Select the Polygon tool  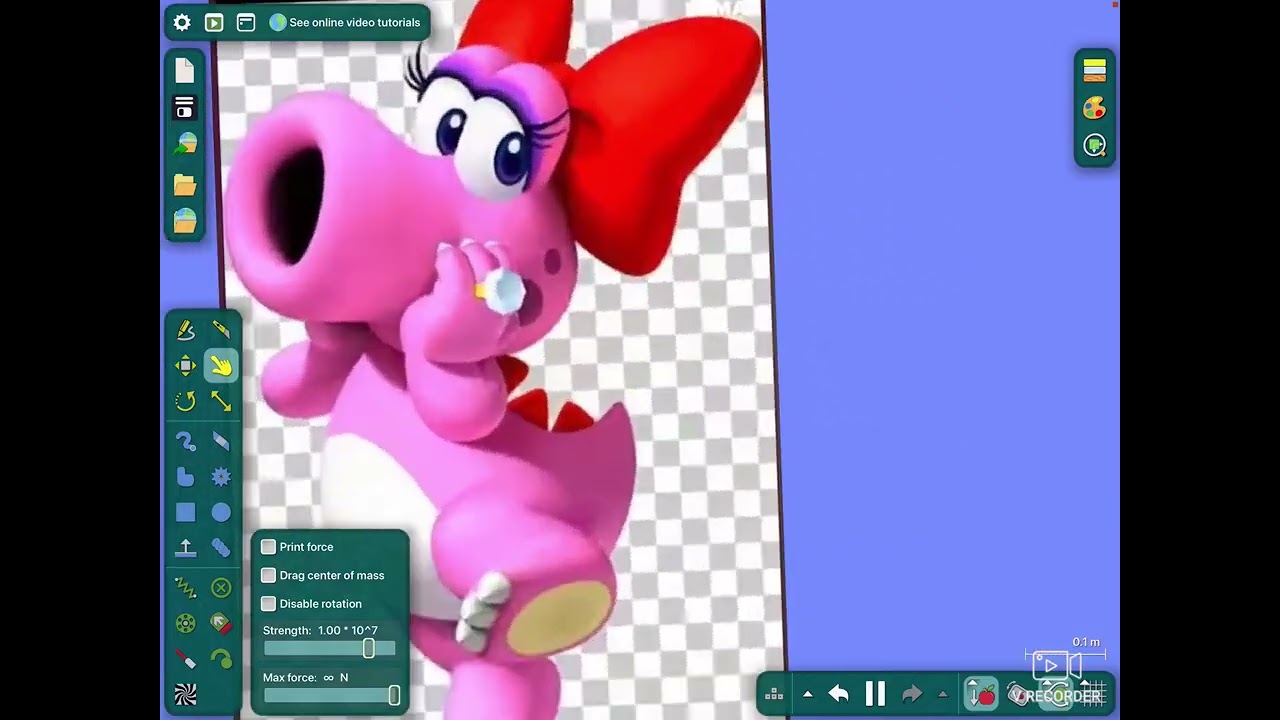pyautogui.click(x=185, y=477)
